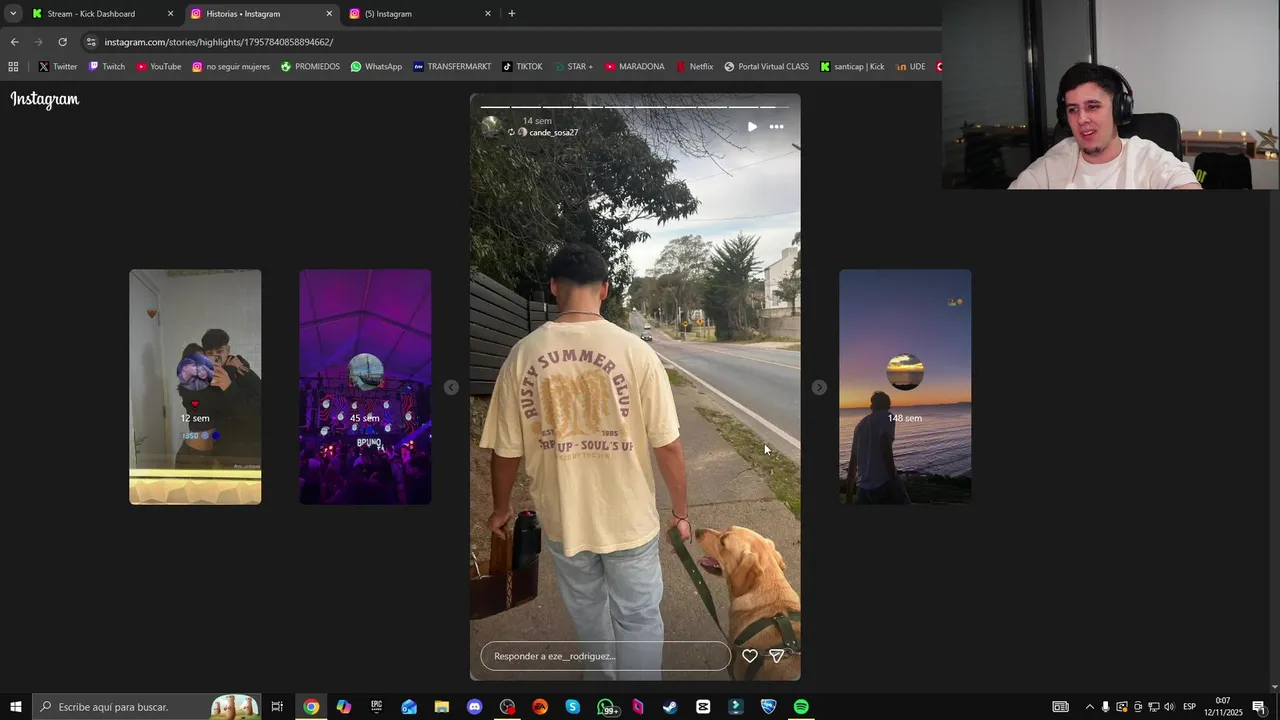Open the WhatsApp bookmark
The width and height of the screenshot is (1280, 720).
(x=376, y=67)
